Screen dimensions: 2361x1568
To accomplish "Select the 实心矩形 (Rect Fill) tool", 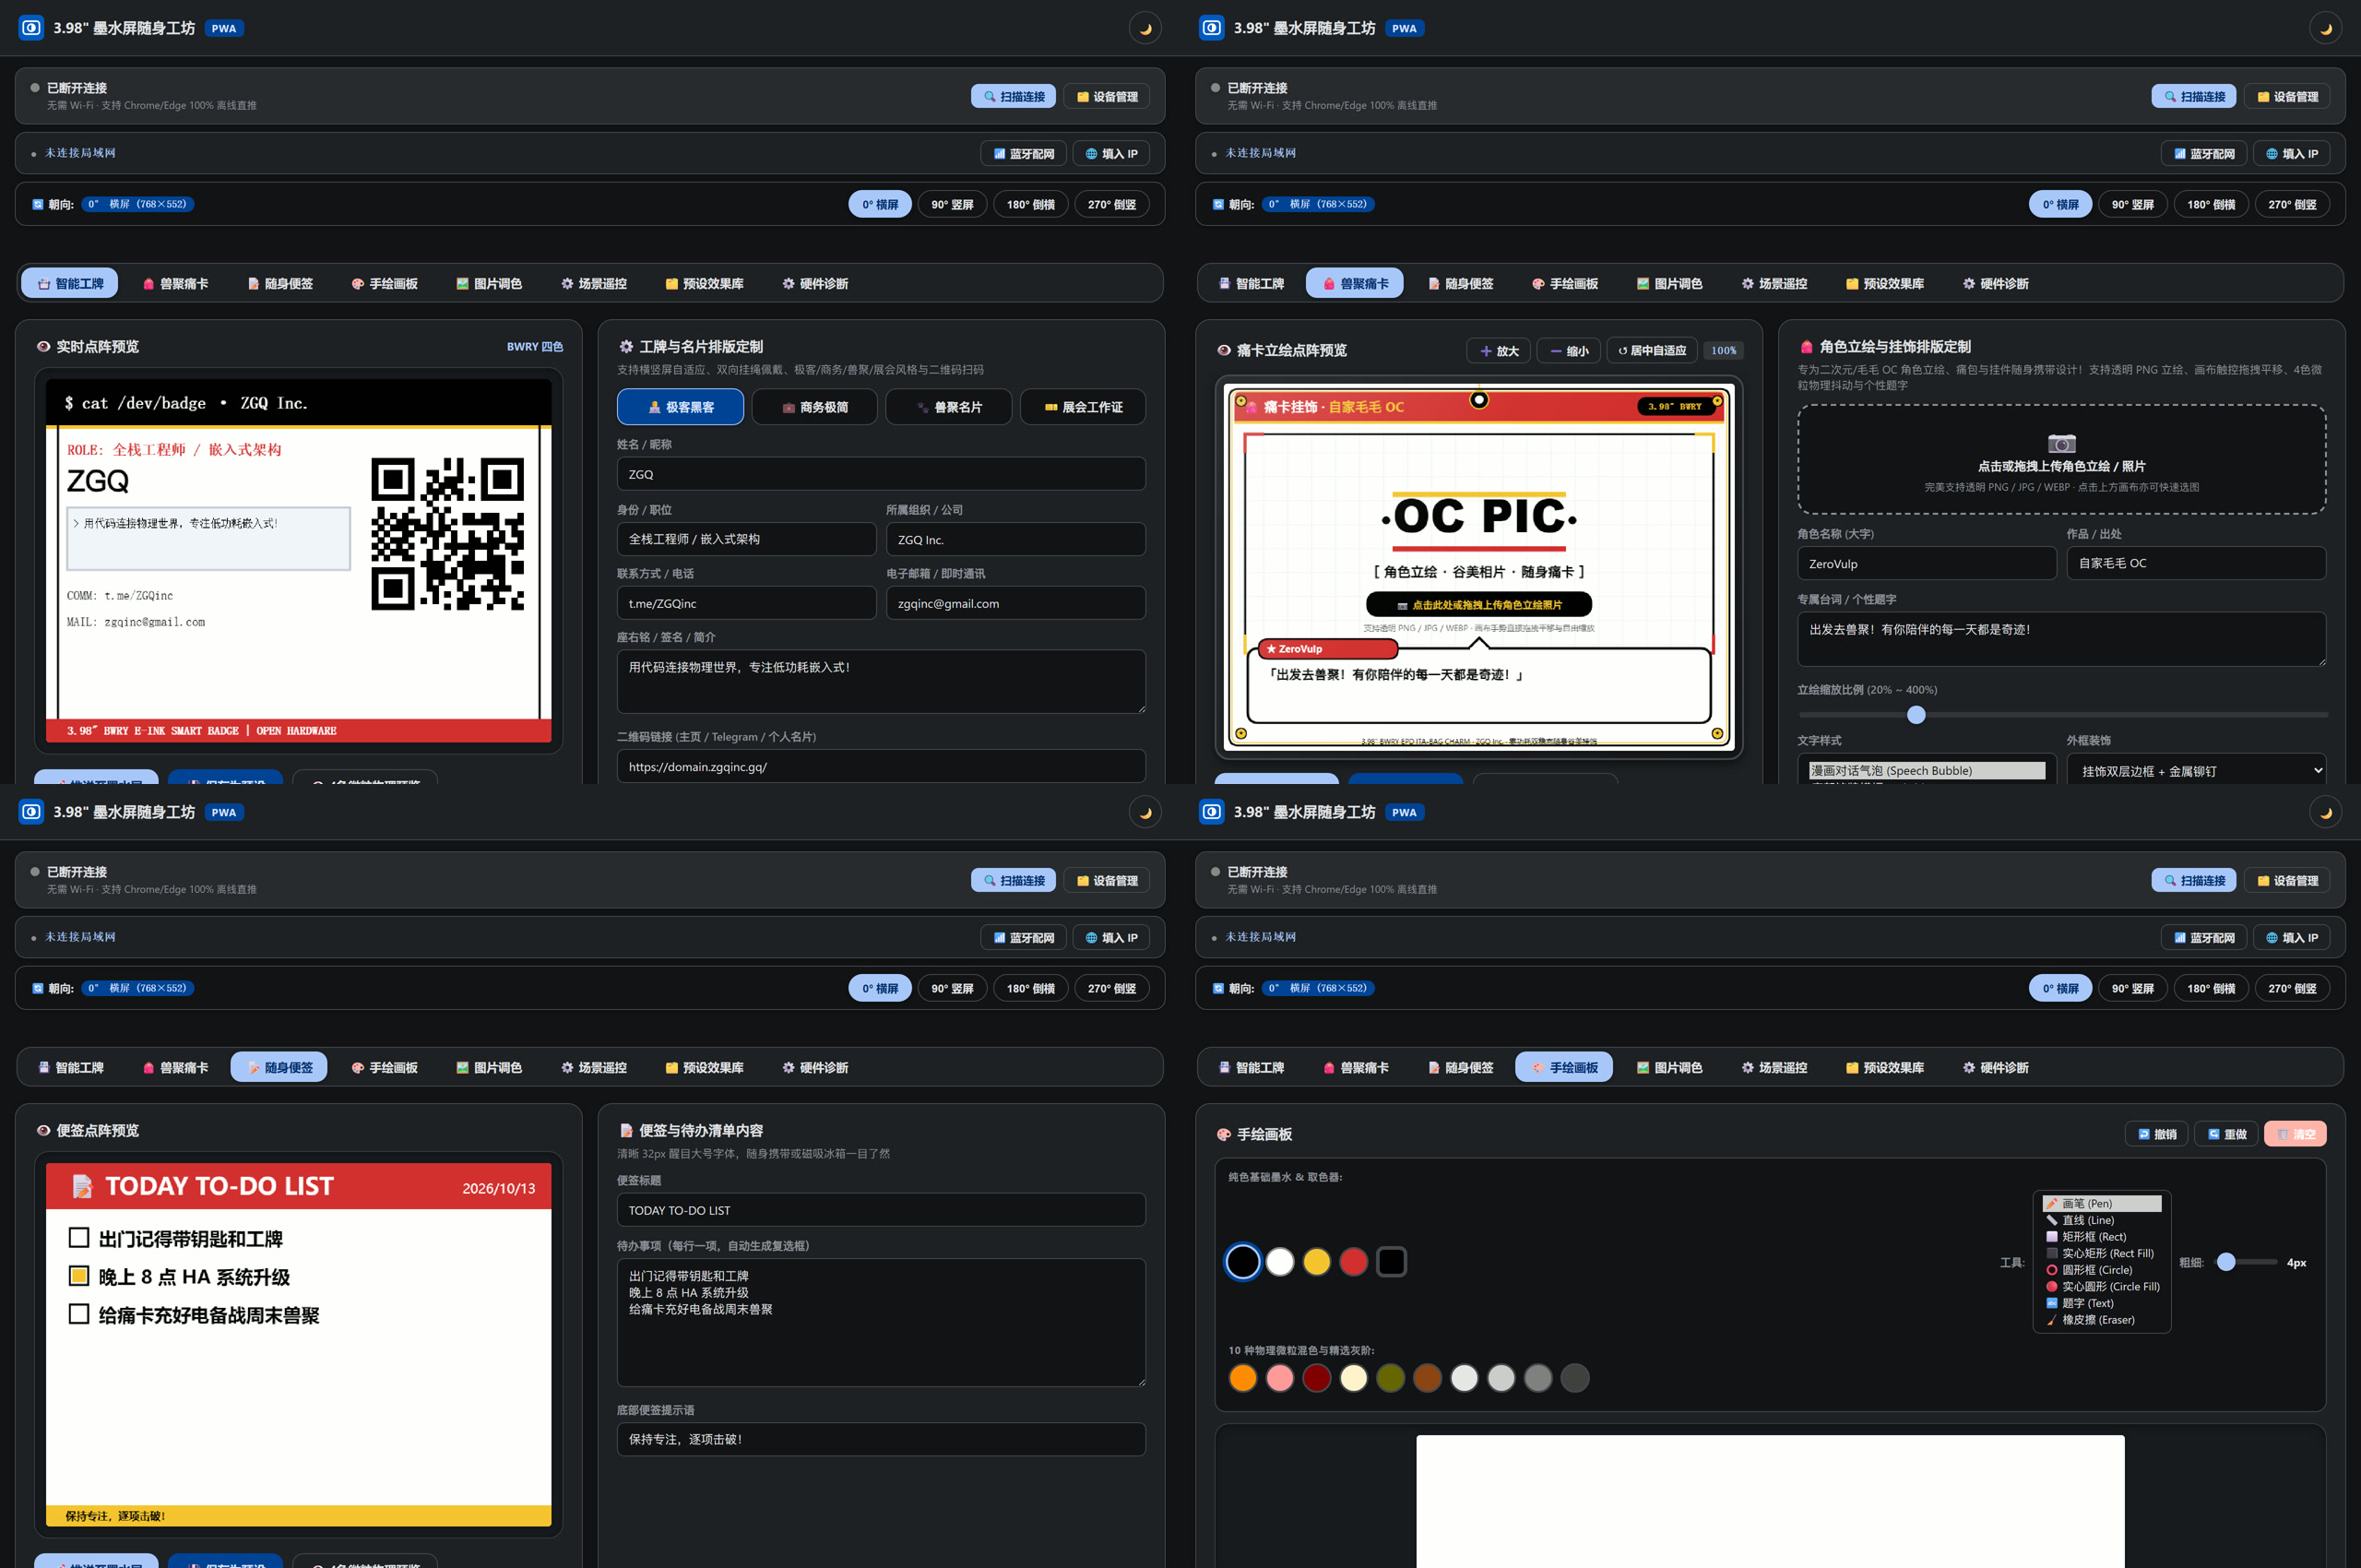I will tap(2101, 1253).
